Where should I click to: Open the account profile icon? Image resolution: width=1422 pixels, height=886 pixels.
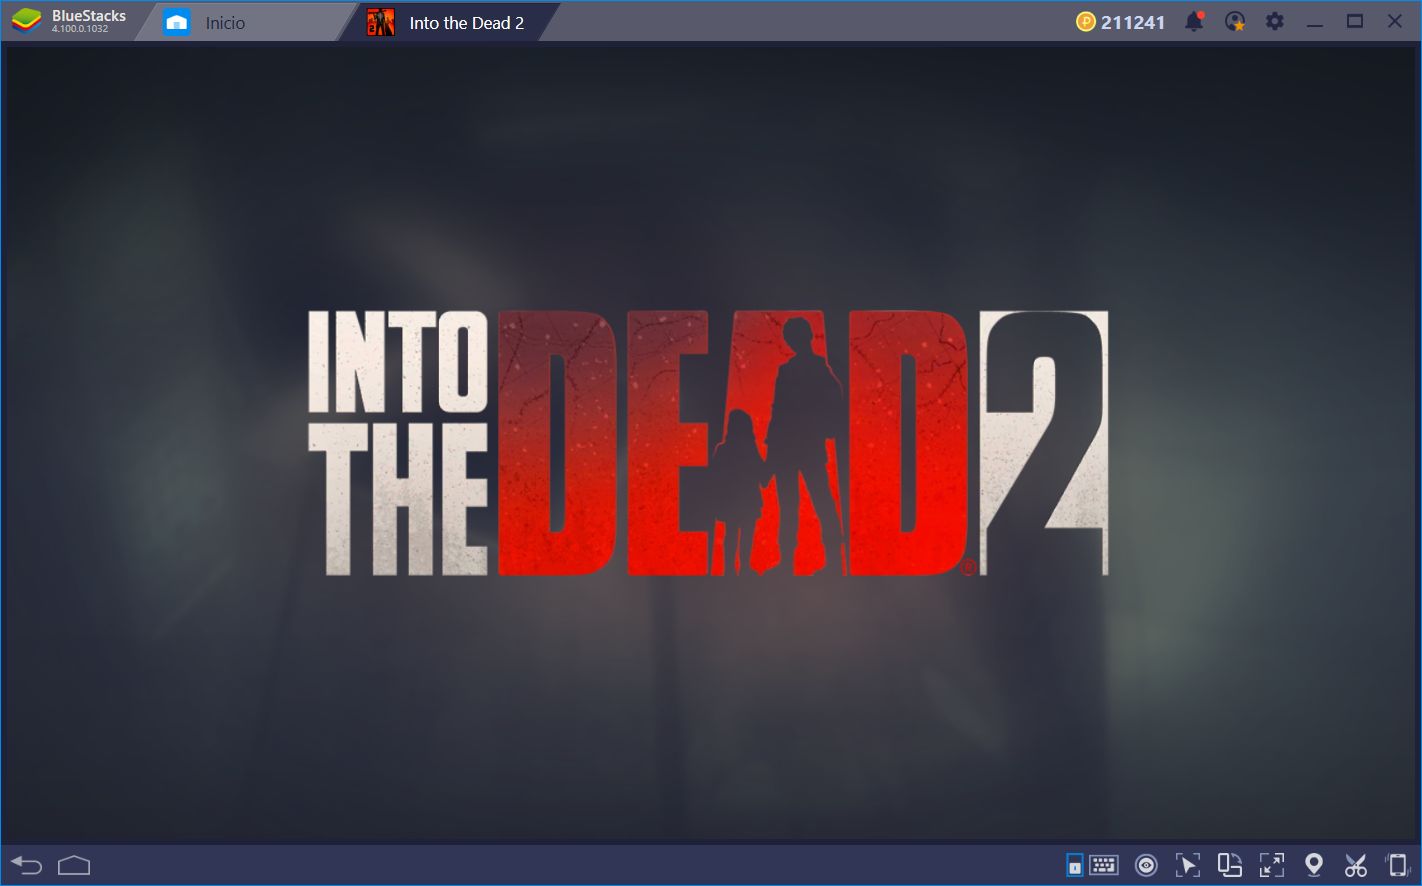click(x=1235, y=21)
